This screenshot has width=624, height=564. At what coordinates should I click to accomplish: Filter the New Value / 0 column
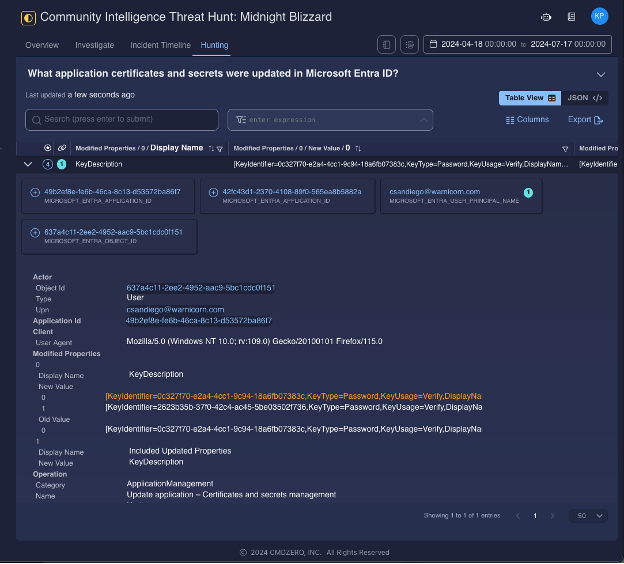coord(565,149)
